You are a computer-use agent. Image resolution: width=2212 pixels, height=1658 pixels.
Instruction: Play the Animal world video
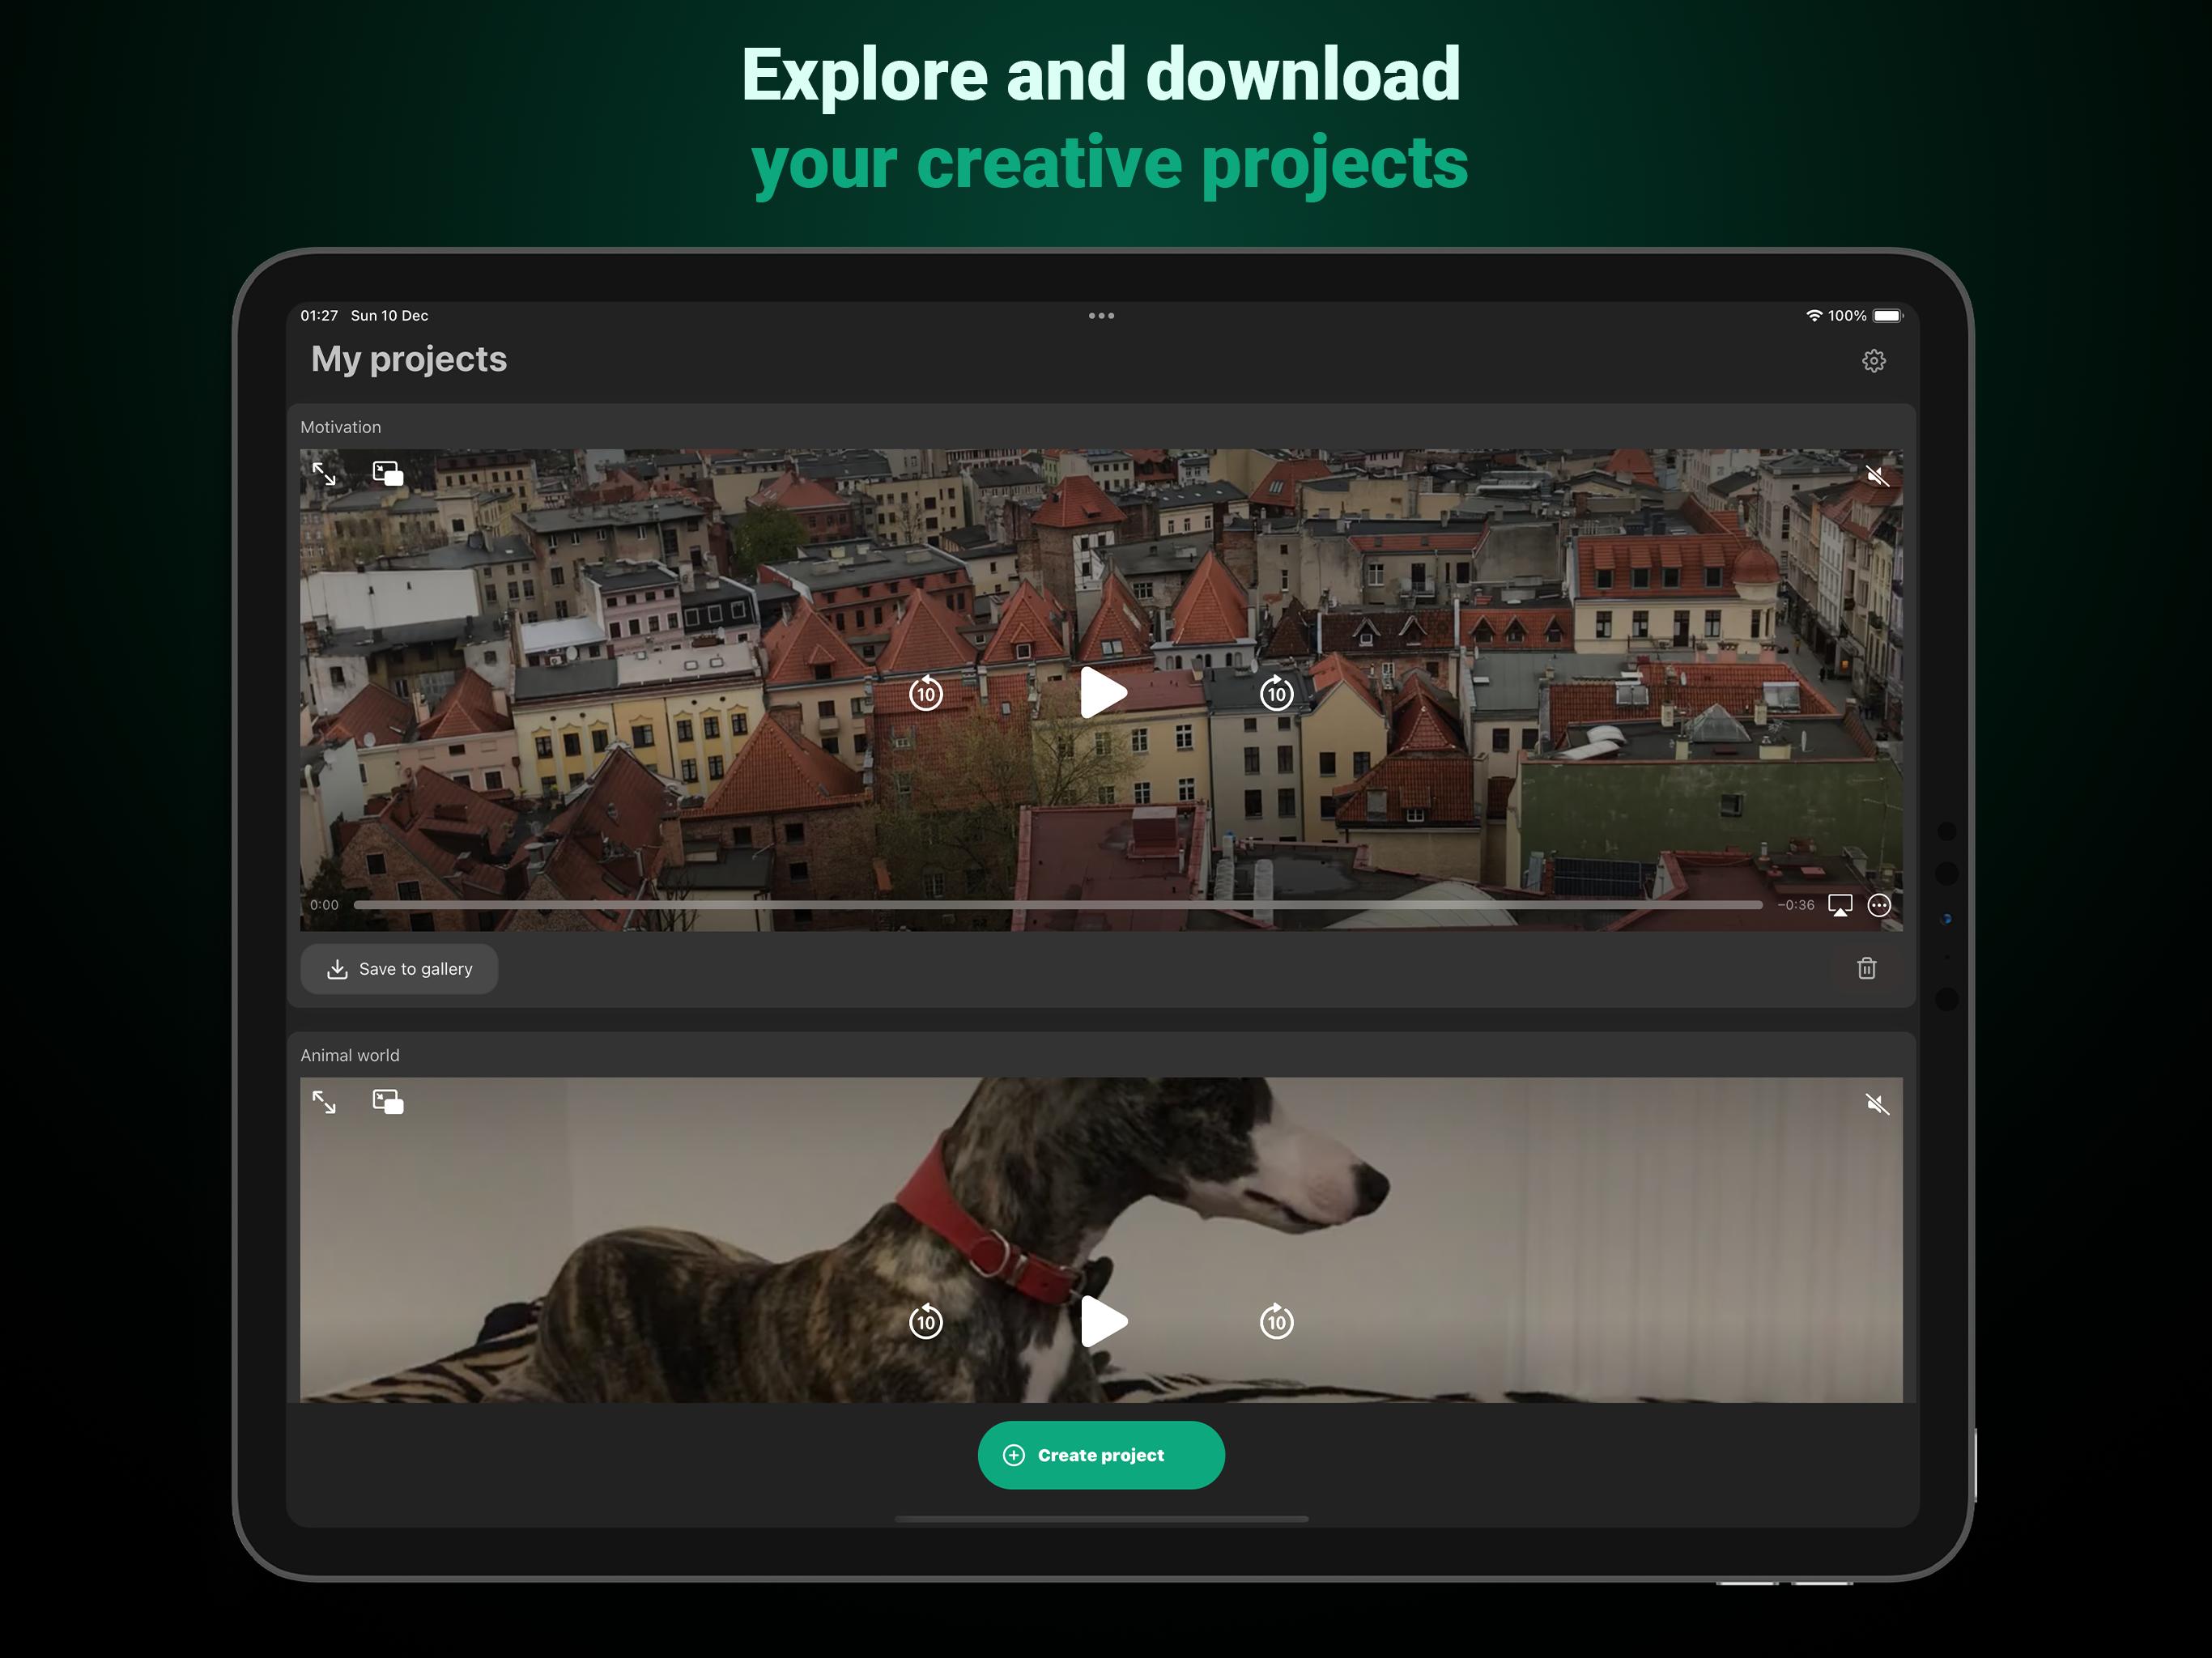coord(1103,1321)
